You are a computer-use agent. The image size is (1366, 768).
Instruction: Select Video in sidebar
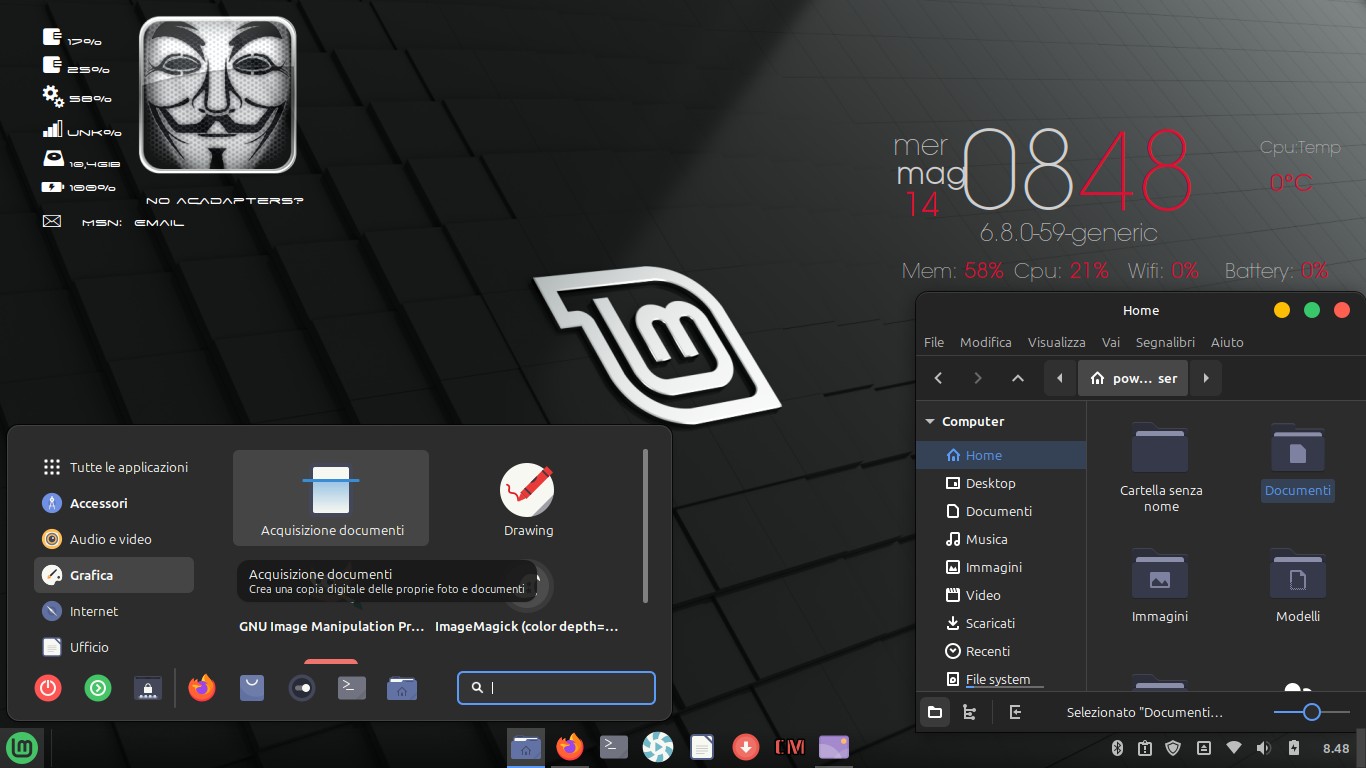coord(1001,595)
